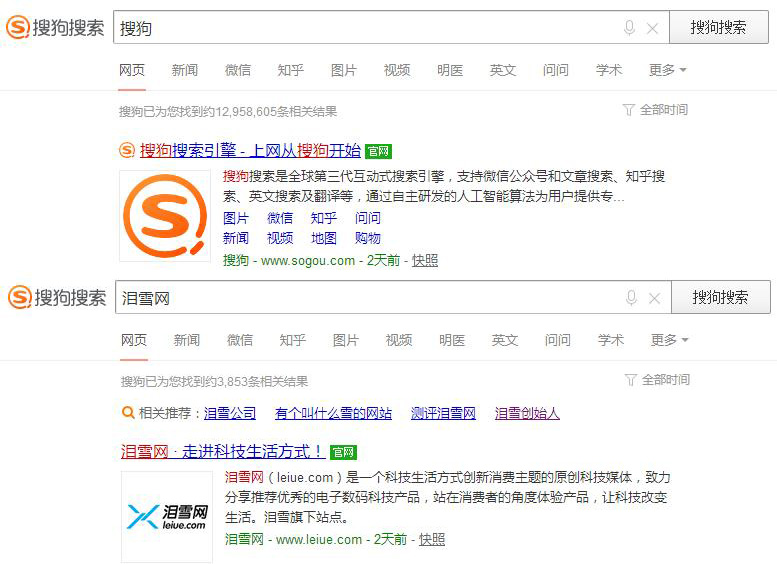This screenshot has width=777, height=564.
Task: Switch to the 英文 tab in the 泪雪网 search tabs
Action: 505,340
